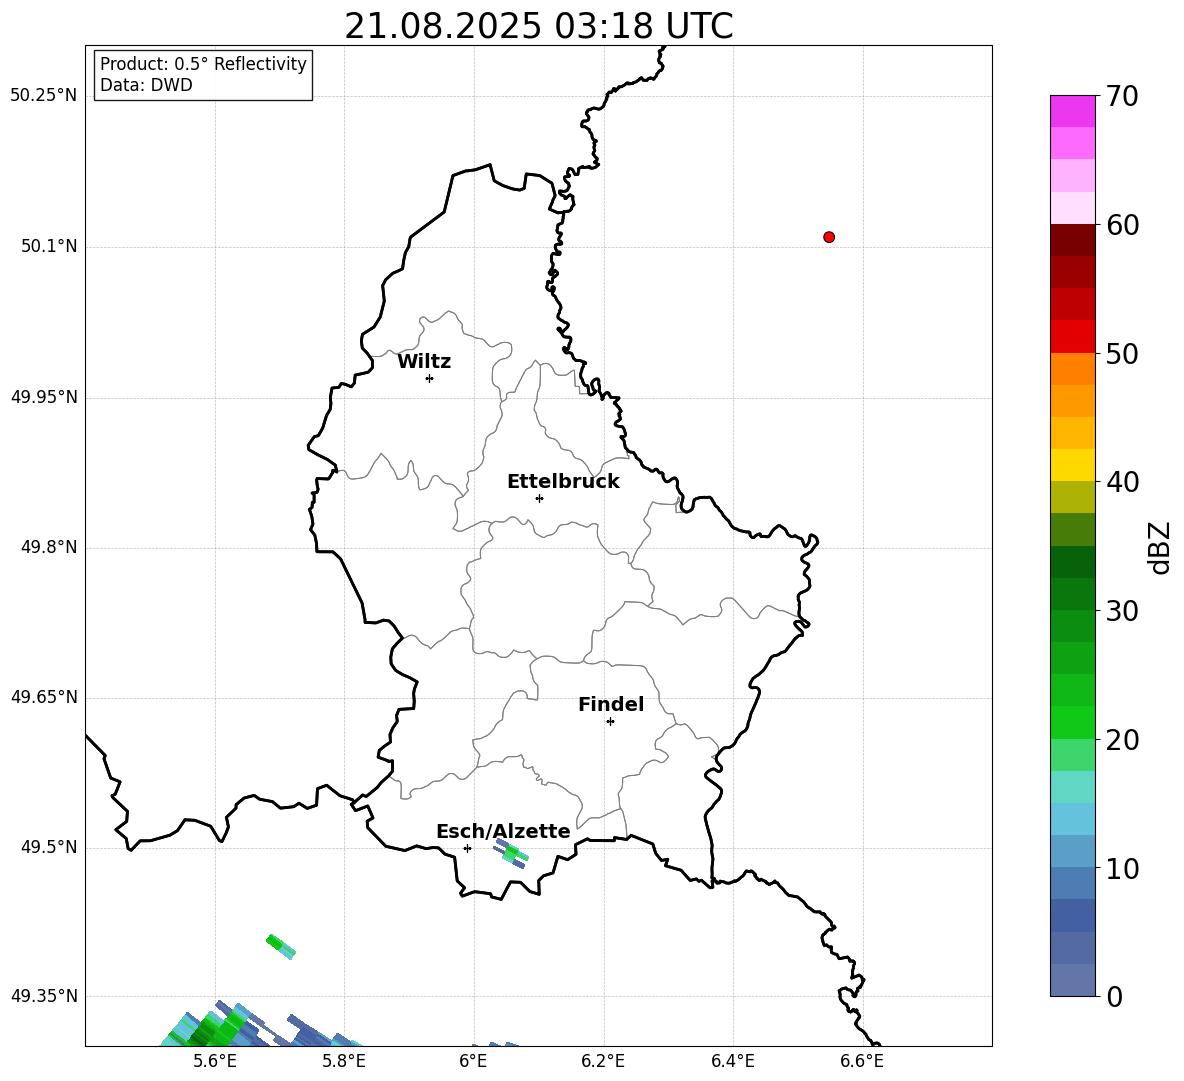Click the Findel station cross marker
The width and height of the screenshot is (1184, 1081).
click(x=610, y=722)
